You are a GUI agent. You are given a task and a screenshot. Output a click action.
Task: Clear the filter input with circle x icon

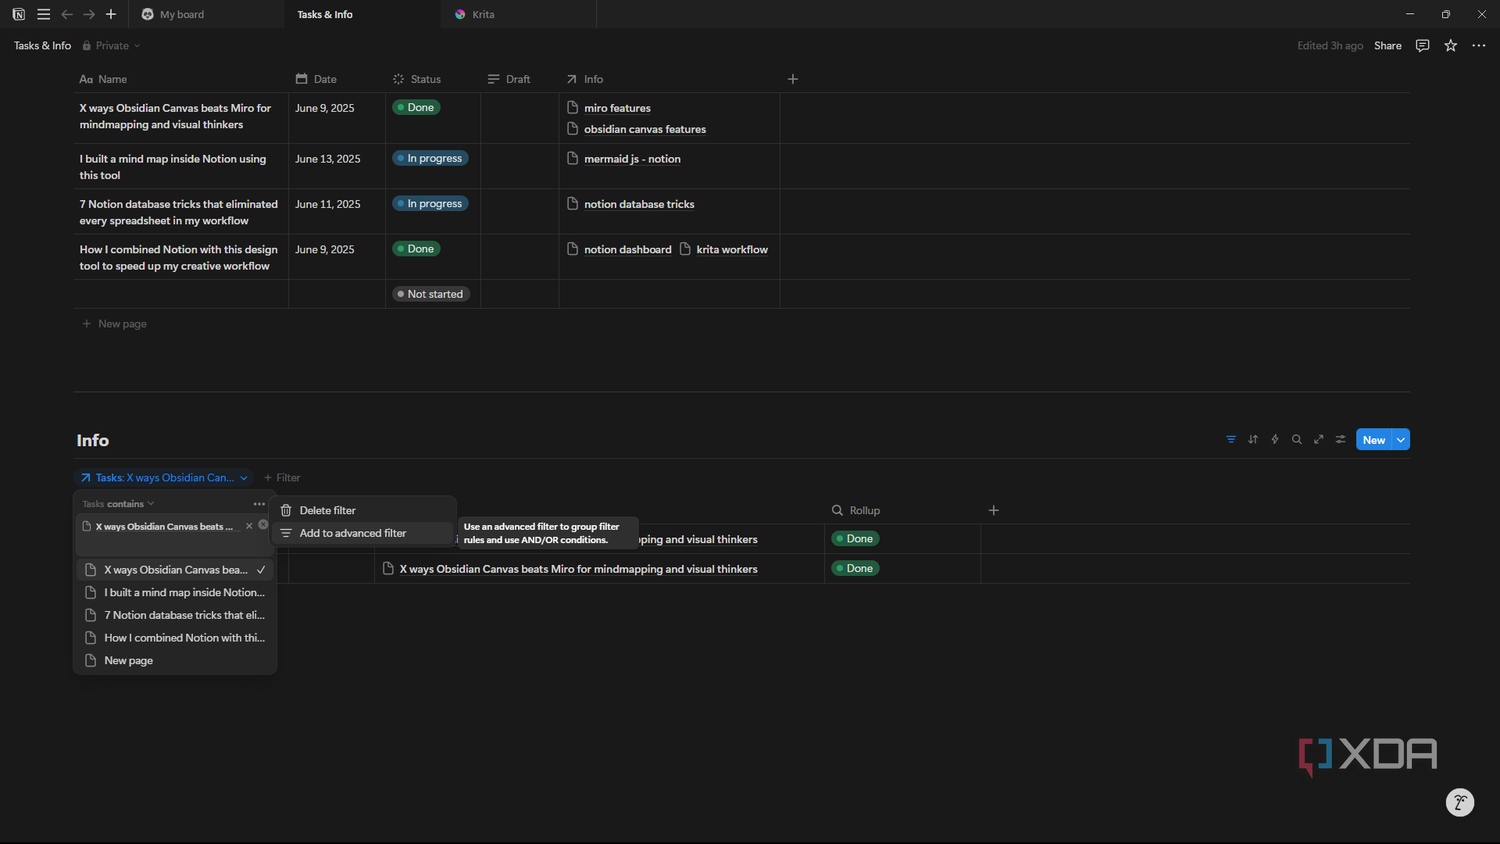click(263, 525)
